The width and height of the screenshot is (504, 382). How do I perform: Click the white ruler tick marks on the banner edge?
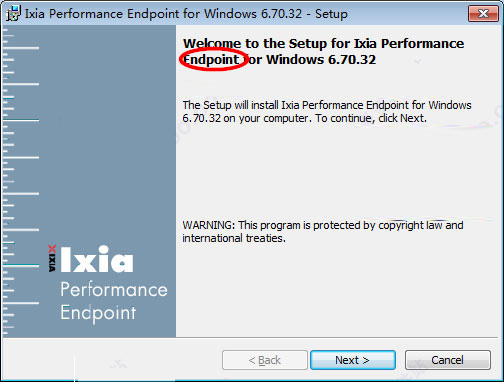click(x=21, y=182)
